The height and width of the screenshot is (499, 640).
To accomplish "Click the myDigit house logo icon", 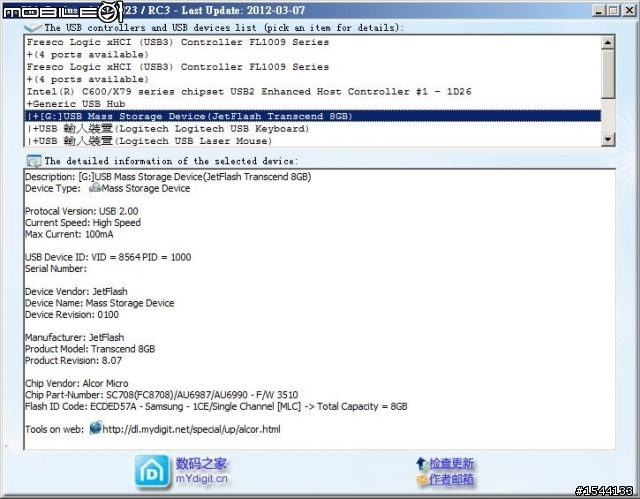I will [x=152, y=471].
